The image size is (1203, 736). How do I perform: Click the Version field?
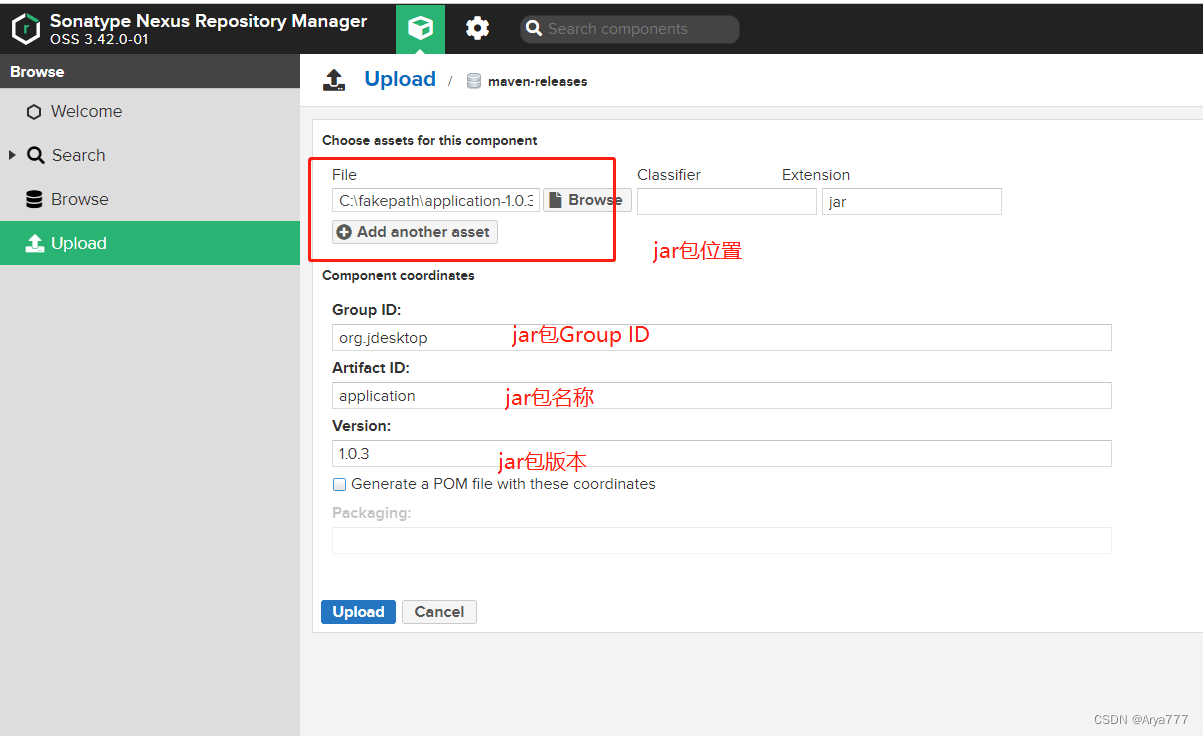pyautogui.click(x=722, y=453)
